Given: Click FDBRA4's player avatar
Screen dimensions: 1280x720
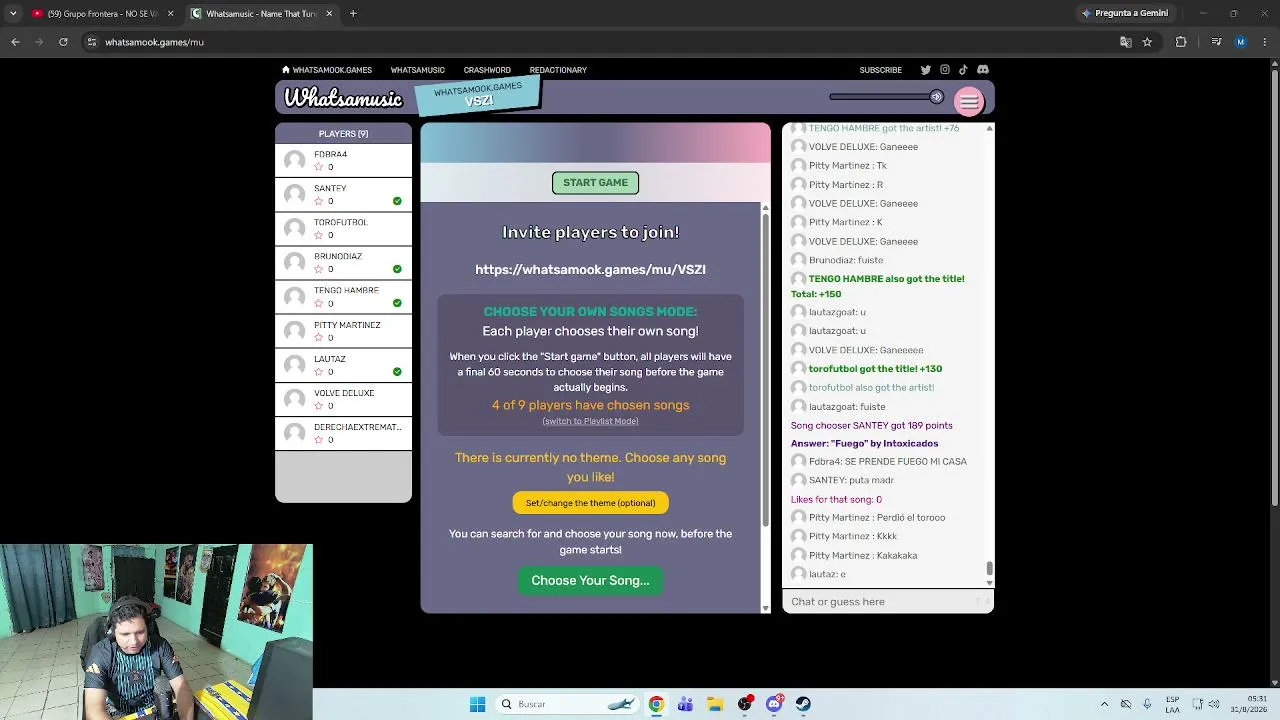Looking at the screenshot, I should pos(294,160).
